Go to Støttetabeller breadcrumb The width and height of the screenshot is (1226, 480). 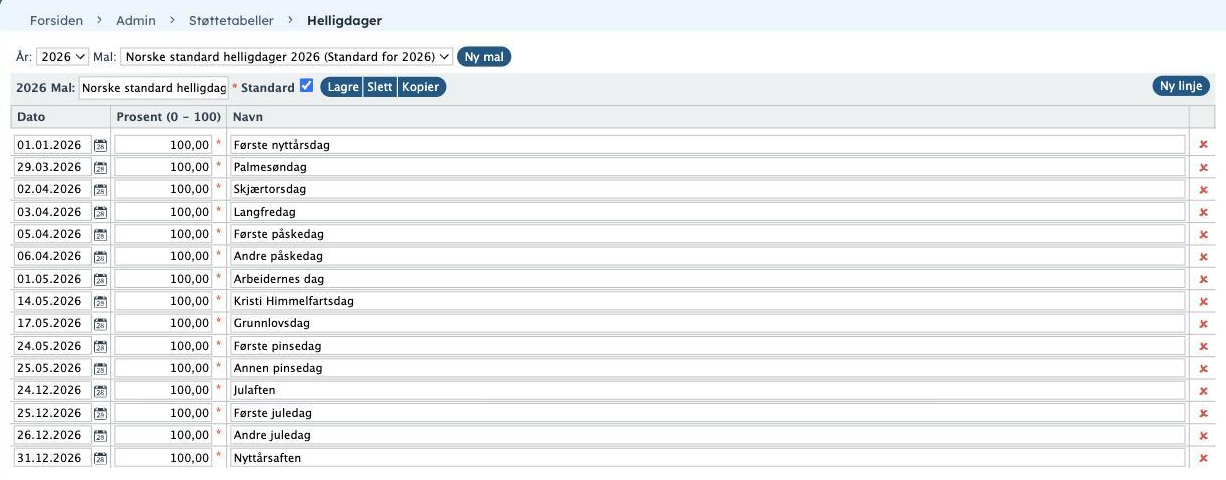[x=229, y=20]
